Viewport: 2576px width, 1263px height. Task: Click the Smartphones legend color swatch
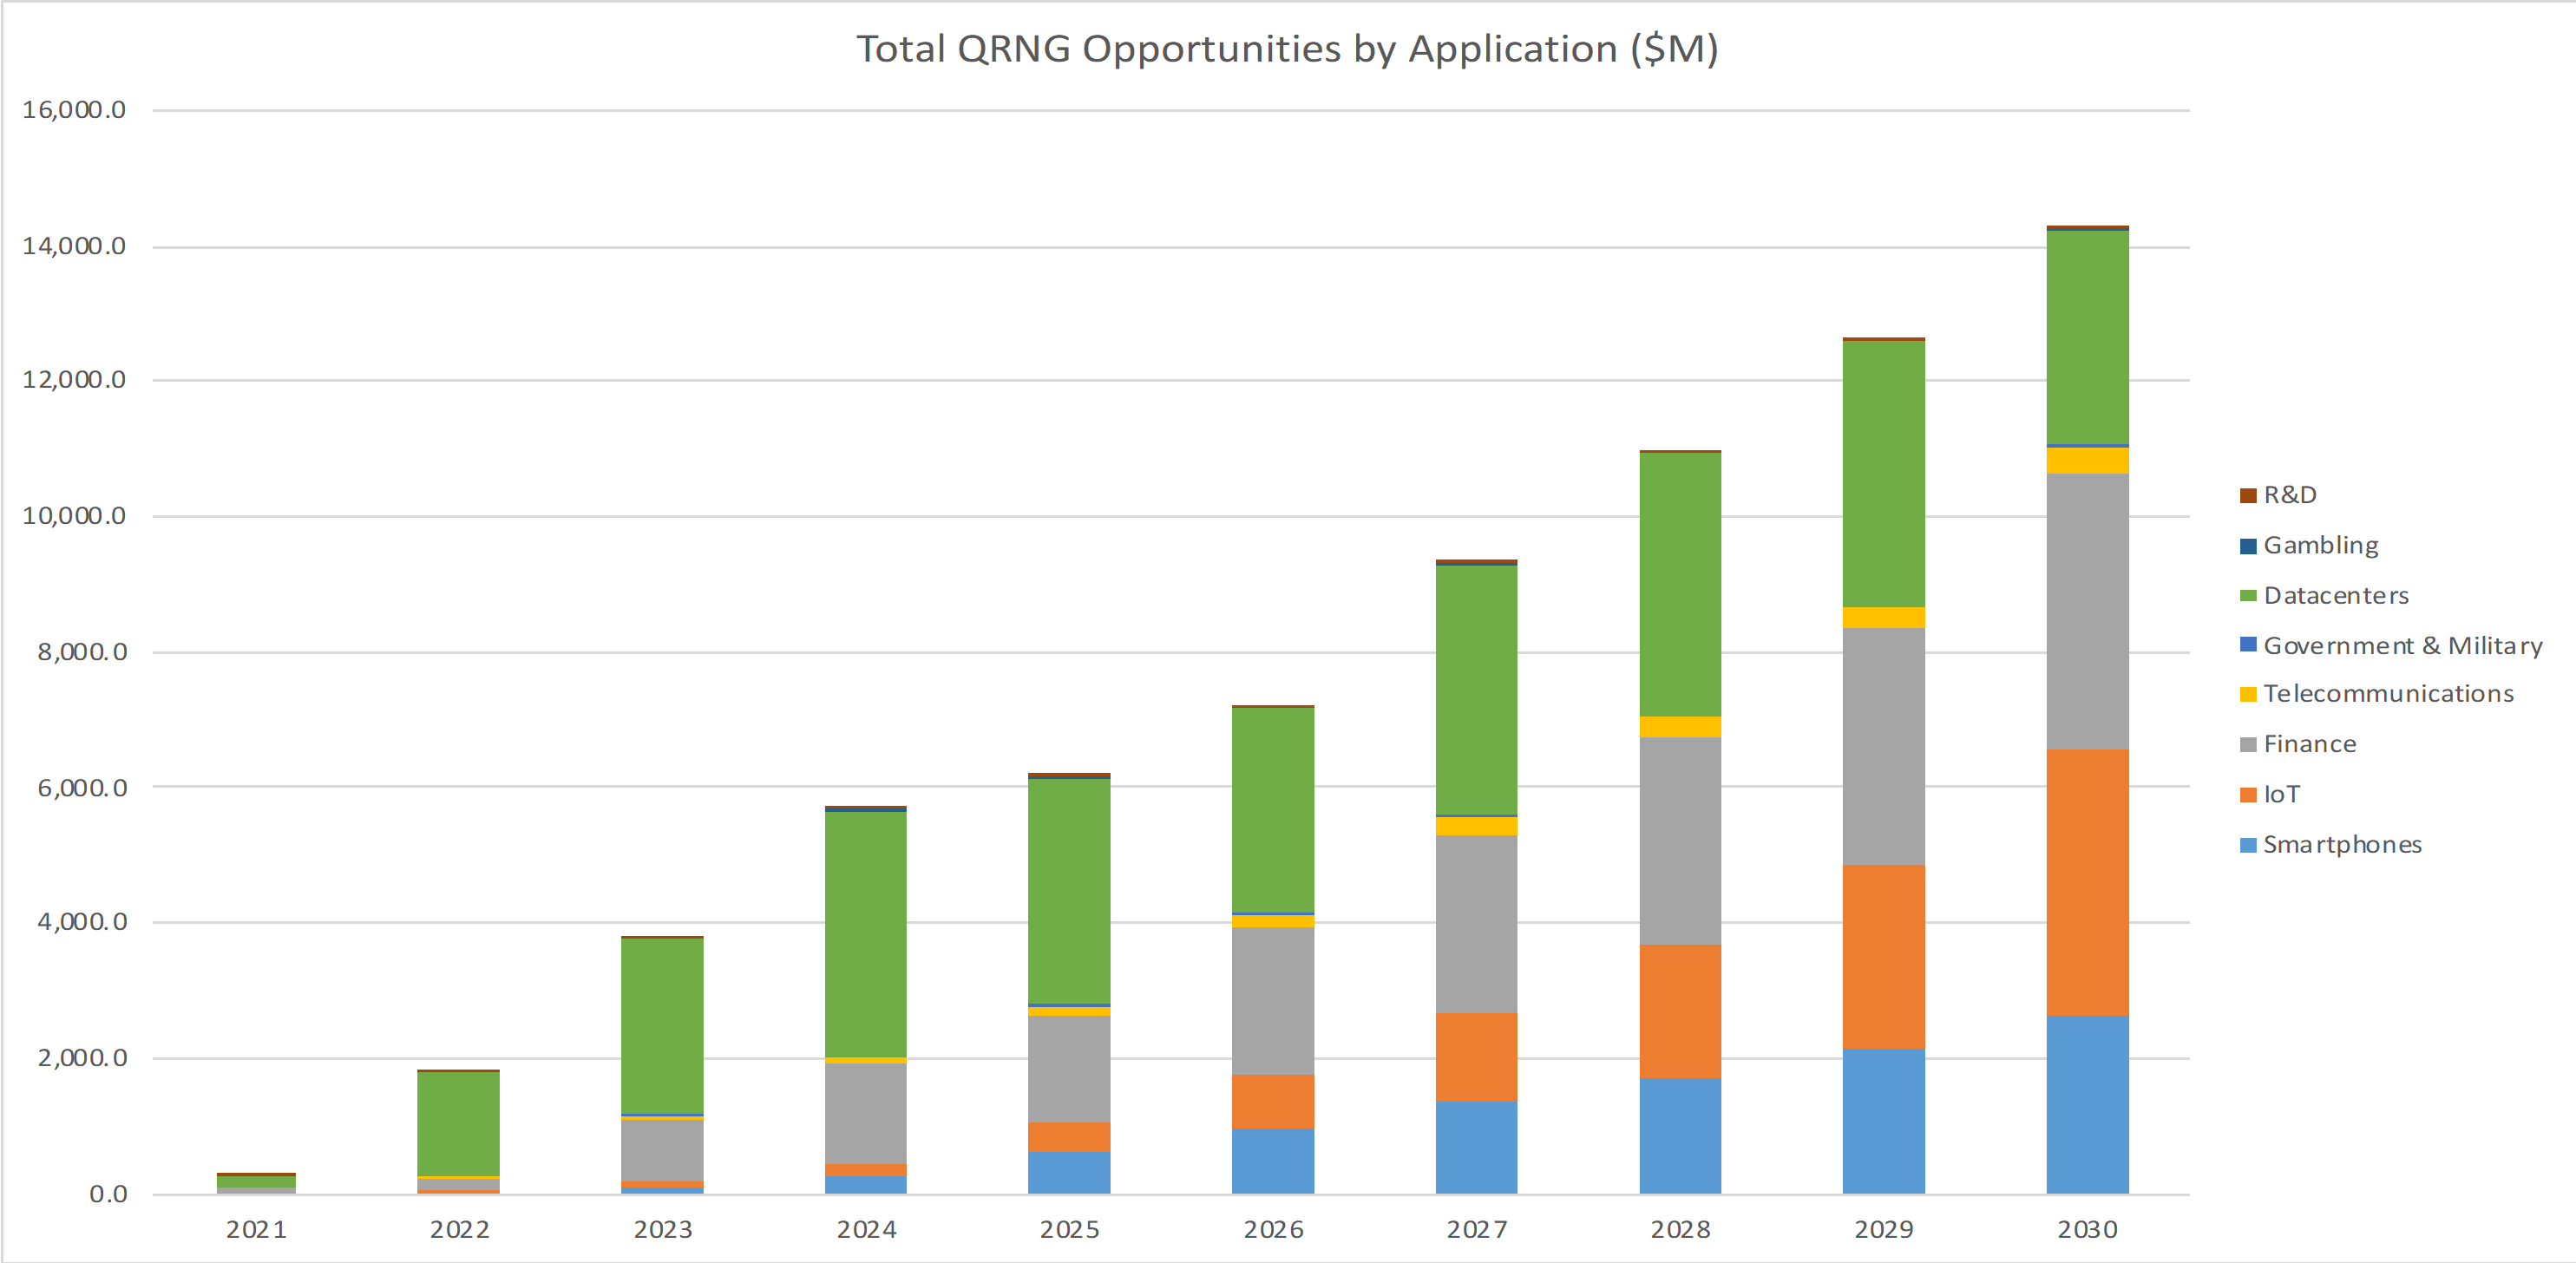click(2248, 845)
